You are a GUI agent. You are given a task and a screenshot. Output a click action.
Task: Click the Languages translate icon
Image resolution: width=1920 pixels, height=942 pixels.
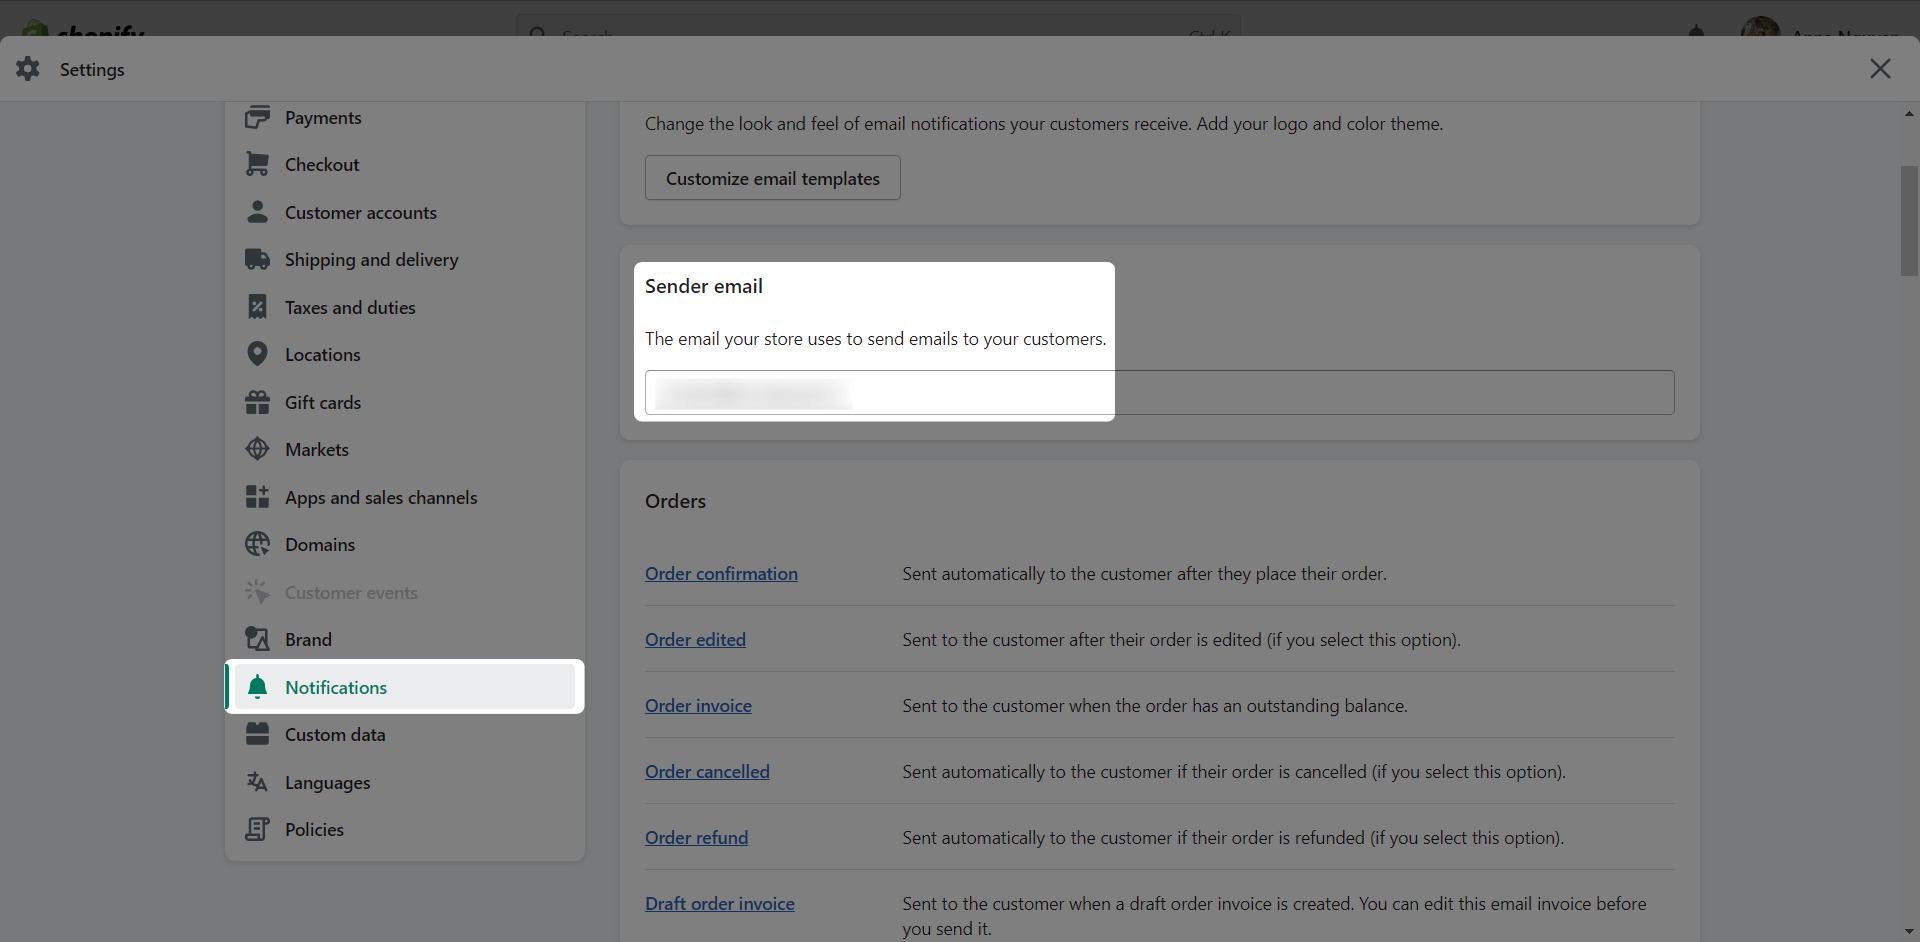coord(257,782)
